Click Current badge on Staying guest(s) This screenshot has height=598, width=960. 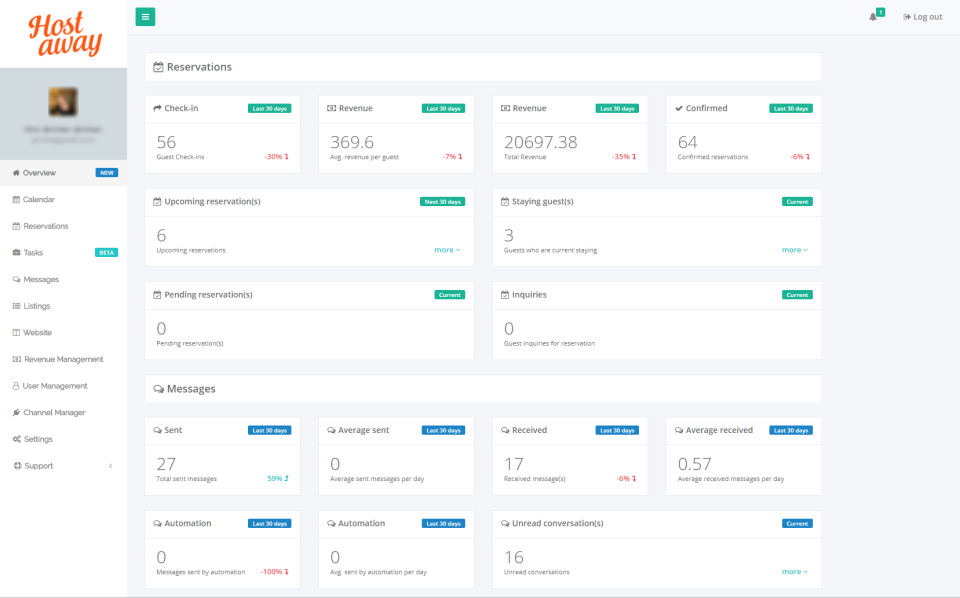797,201
